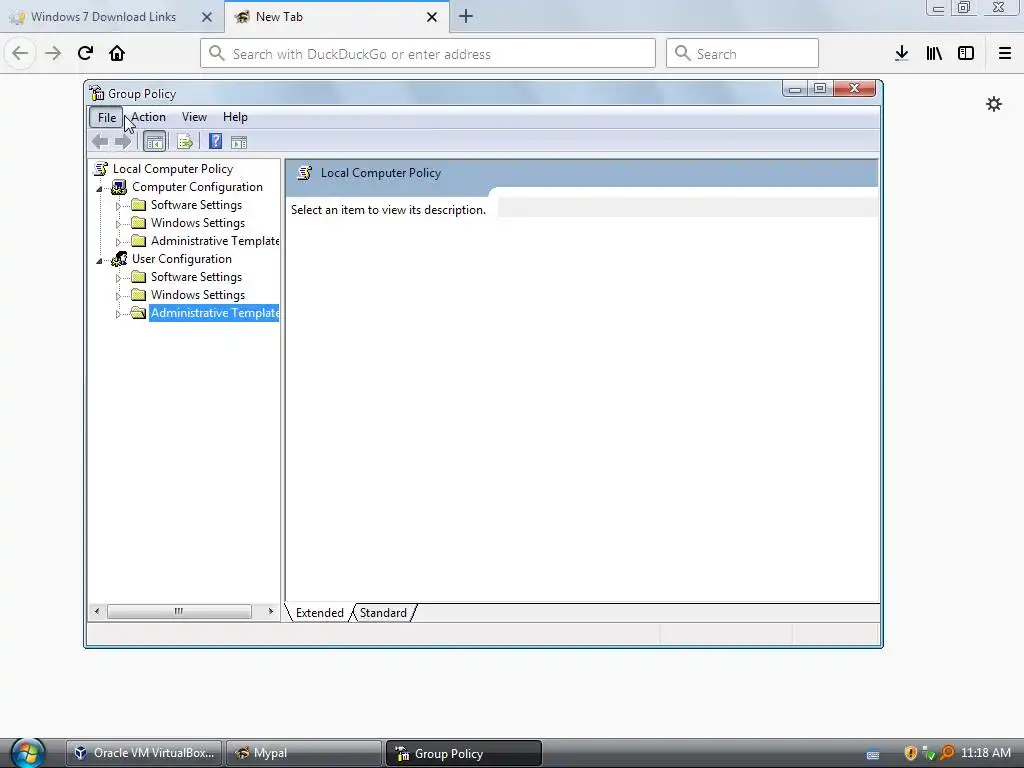This screenshot has height=768, width=1024.
Task: Collapse the User Configuration node
Action: (x=100, y=261)
